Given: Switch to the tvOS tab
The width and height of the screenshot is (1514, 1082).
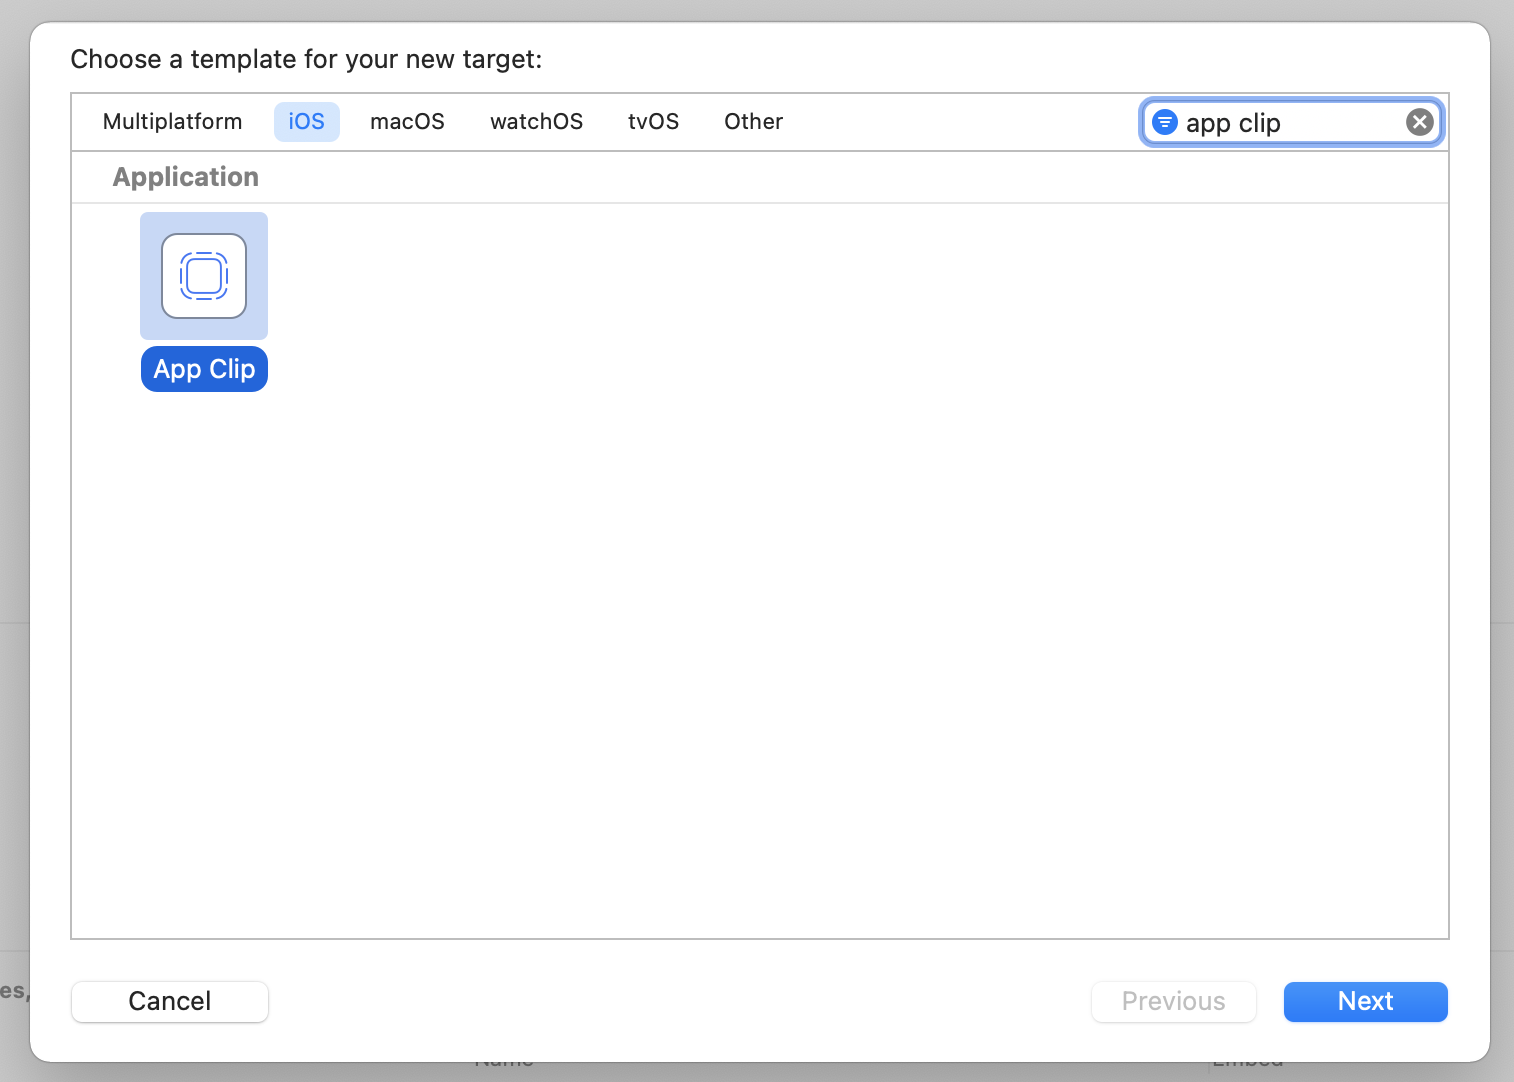Looking at the screenshot, I should tap(654, 122).
